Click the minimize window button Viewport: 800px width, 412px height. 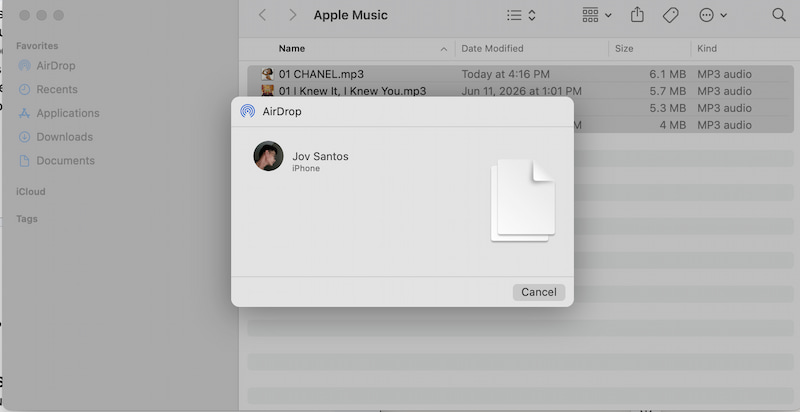pos(42,15)
